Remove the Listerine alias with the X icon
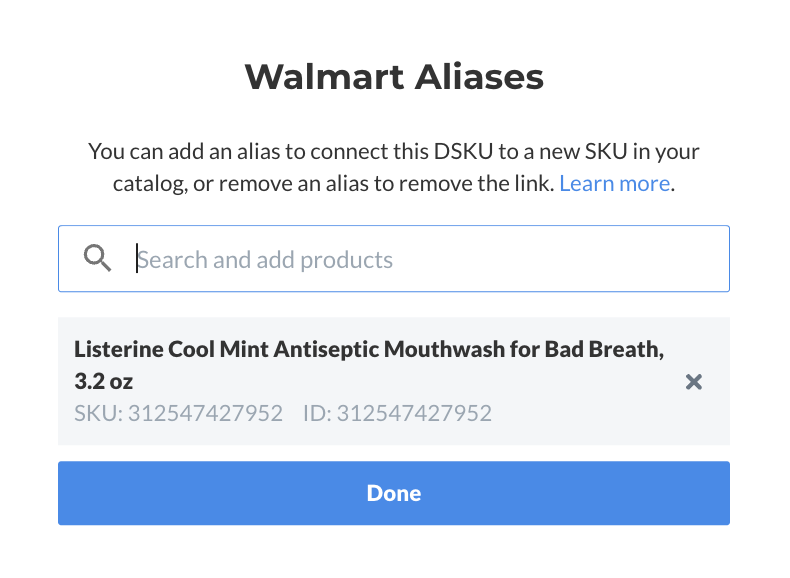This screenshot has width=790, height=578. (694, 382)
